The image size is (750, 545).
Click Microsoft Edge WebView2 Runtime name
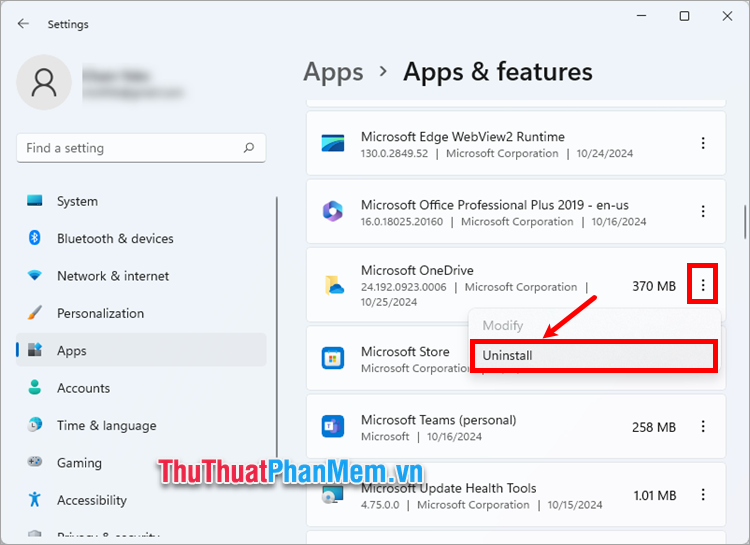click(463, 137)
